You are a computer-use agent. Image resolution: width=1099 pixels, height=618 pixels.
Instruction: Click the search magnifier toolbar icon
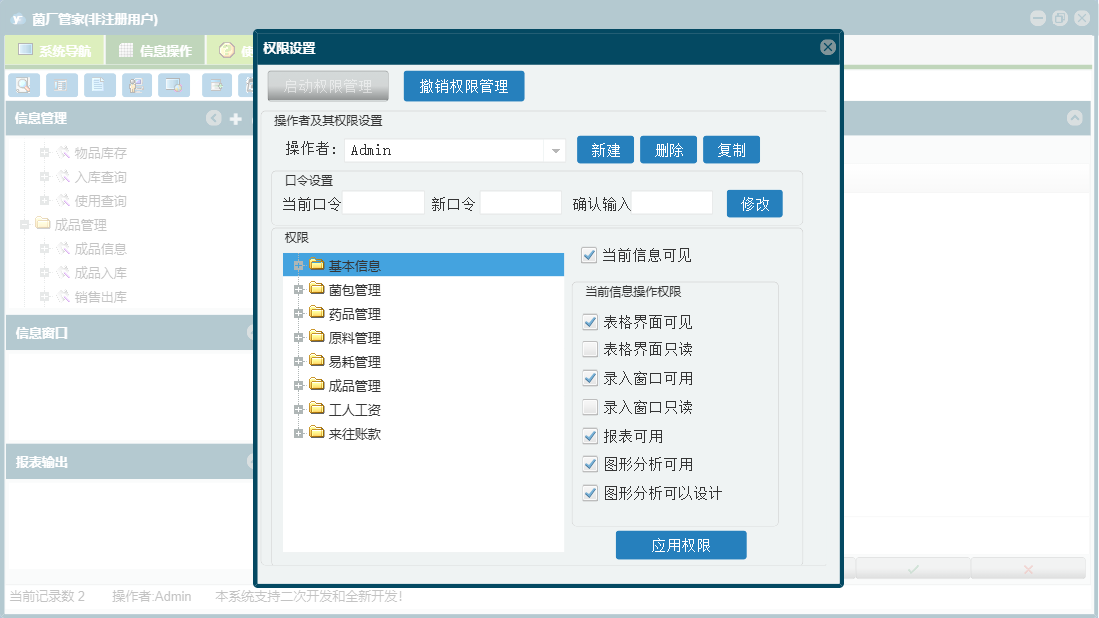[24, 85]
